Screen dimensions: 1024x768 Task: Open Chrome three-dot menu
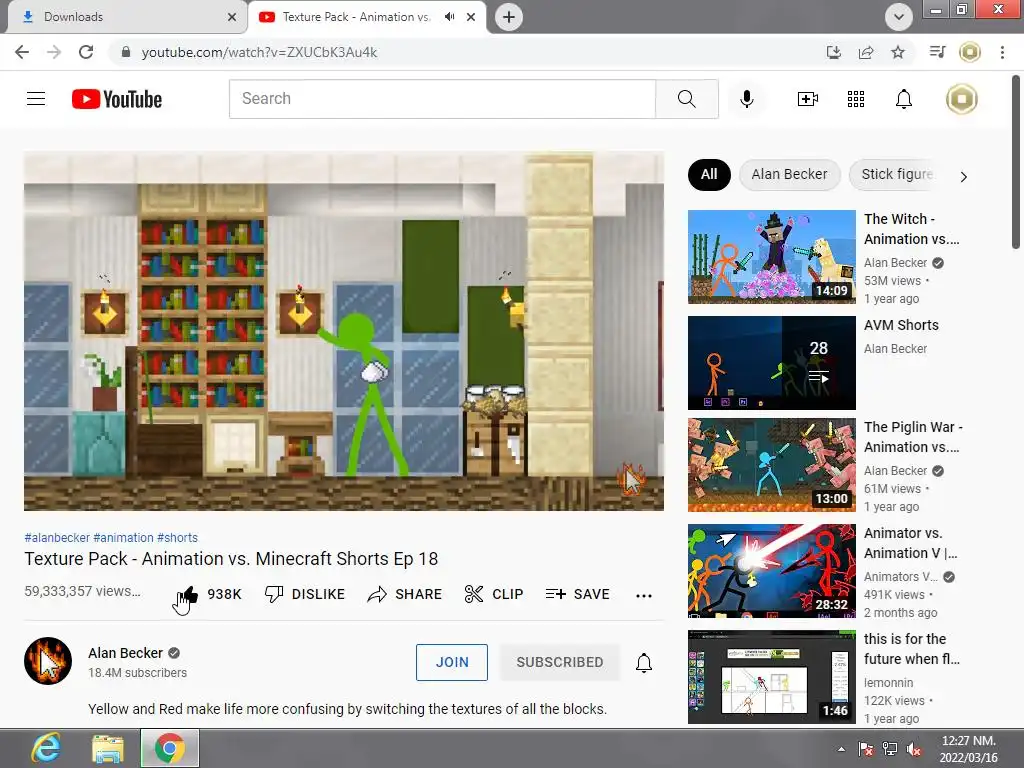pyautogui.click(x=1002, y=52)
